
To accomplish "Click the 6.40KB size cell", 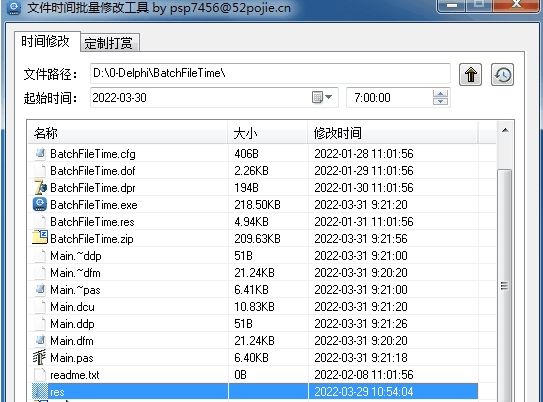I will click(251, 358).
